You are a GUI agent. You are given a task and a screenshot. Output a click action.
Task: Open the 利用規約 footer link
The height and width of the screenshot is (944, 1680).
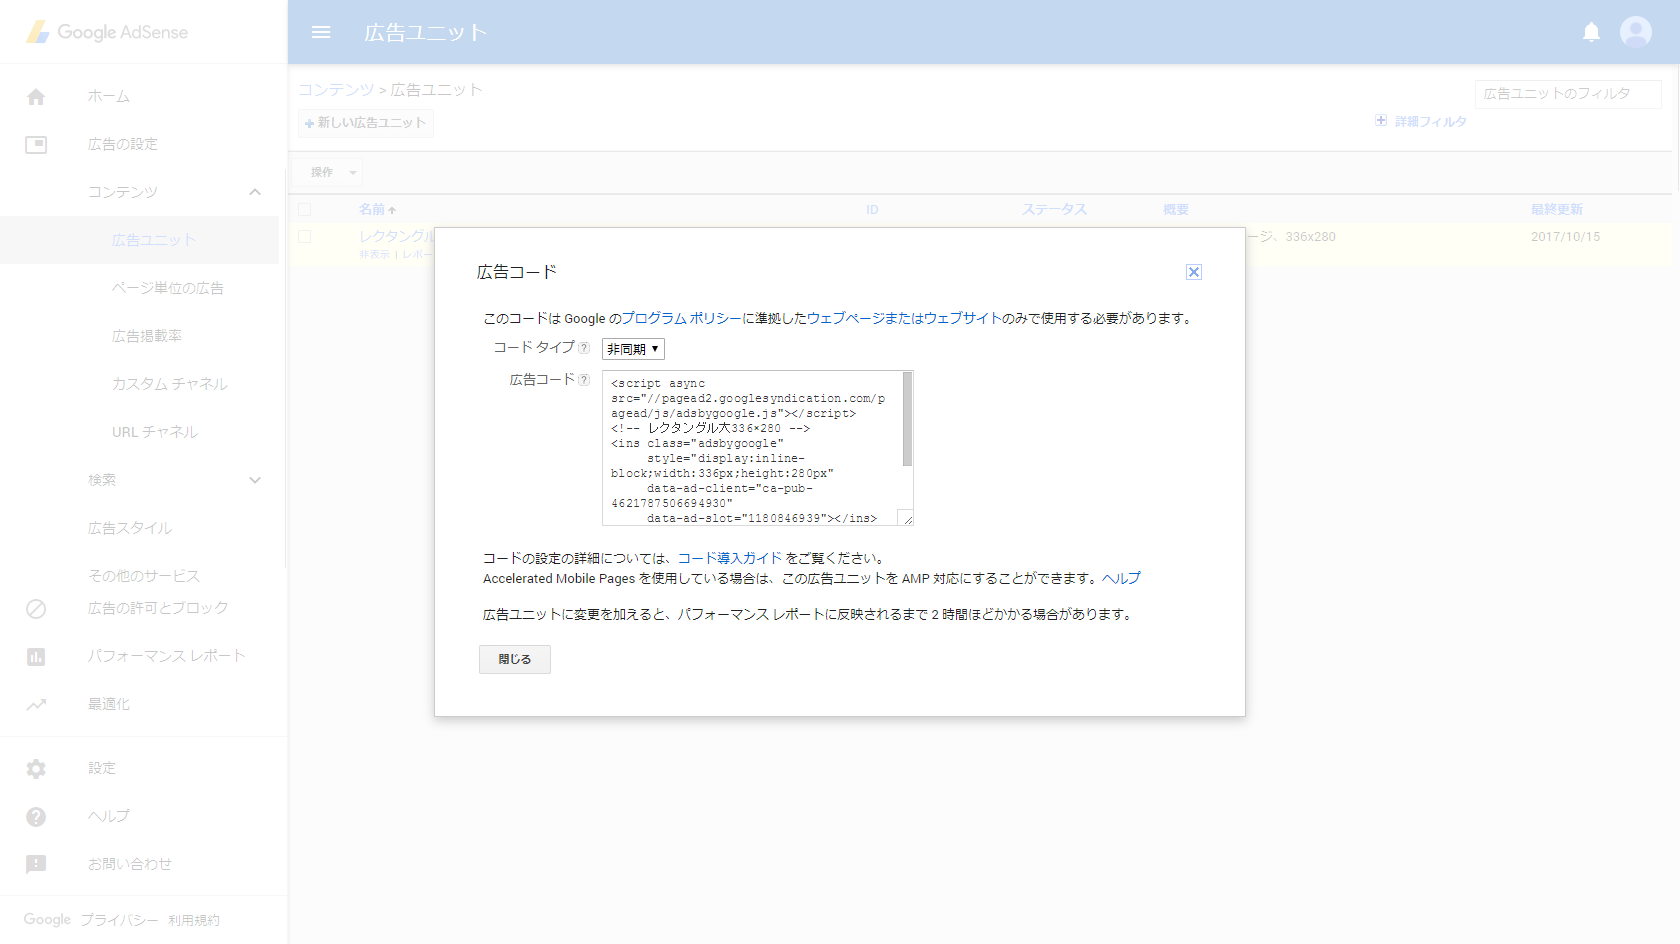pos(194,921)
